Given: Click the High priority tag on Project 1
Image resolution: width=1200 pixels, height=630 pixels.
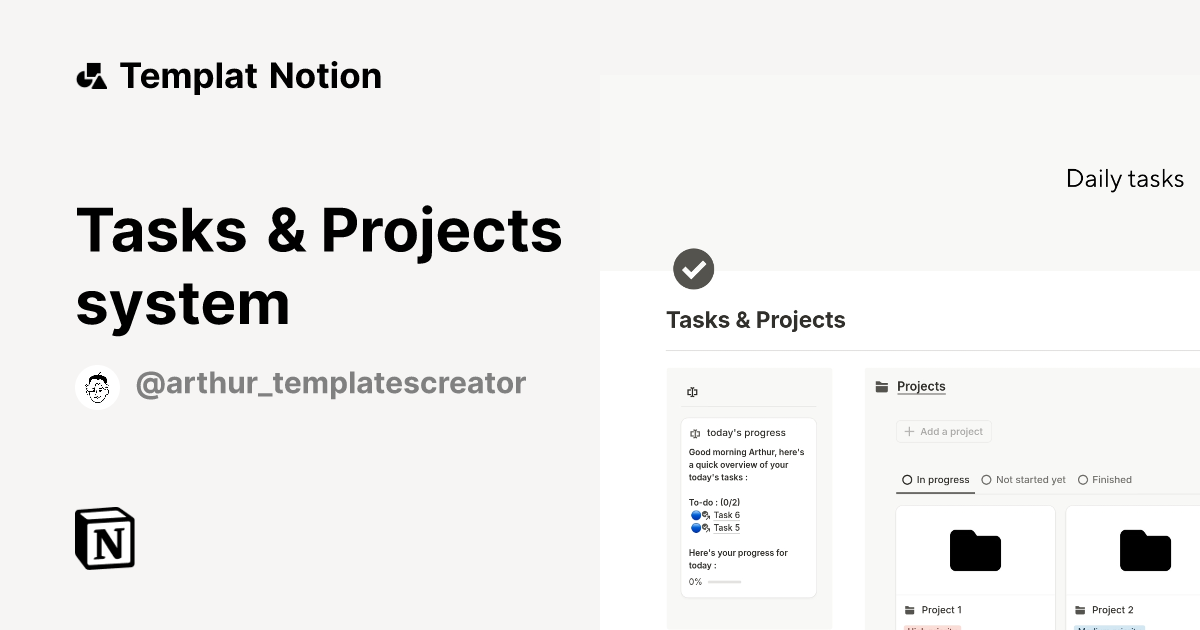Looking at the screenshot, I should 931,629.
